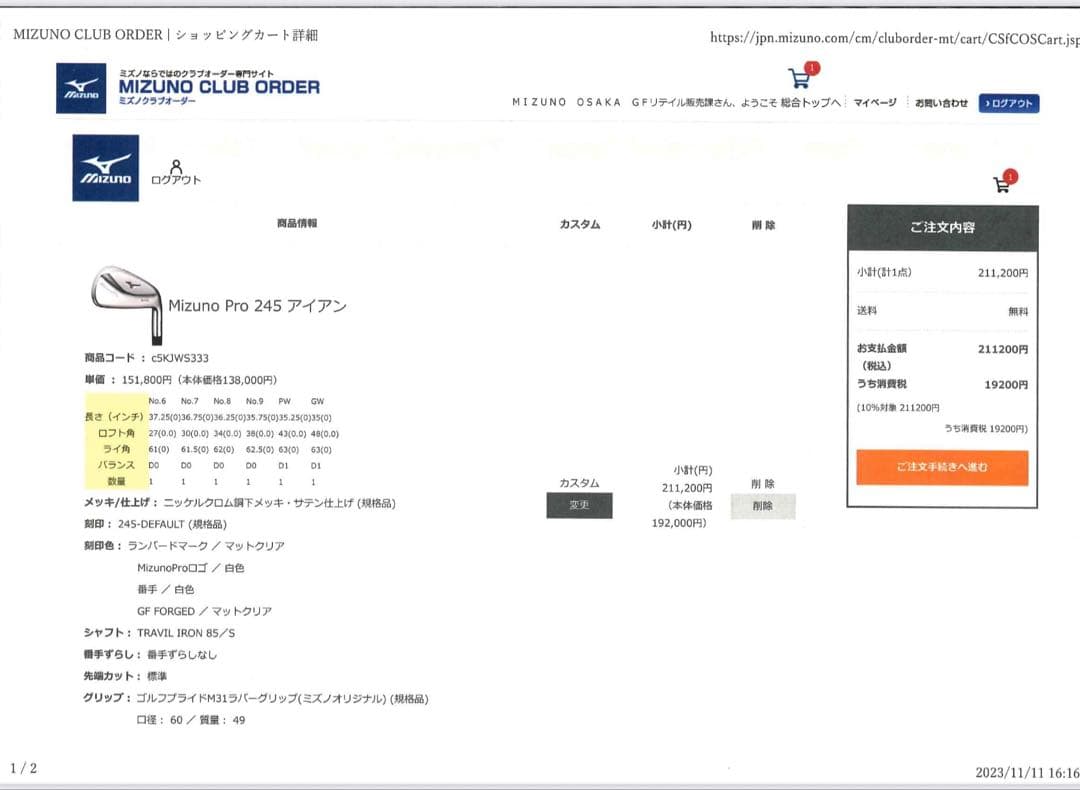Click the ご注文内容 panel header

pos(942,227)
